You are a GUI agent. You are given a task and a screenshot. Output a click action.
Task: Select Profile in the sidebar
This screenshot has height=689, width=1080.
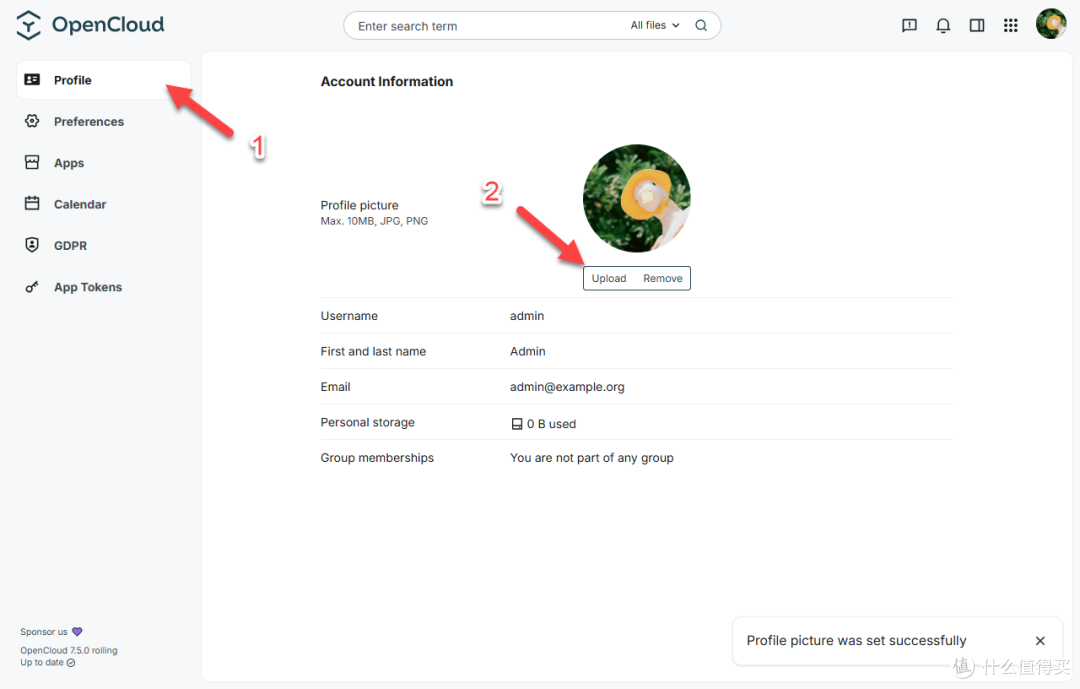click(103, 80)
